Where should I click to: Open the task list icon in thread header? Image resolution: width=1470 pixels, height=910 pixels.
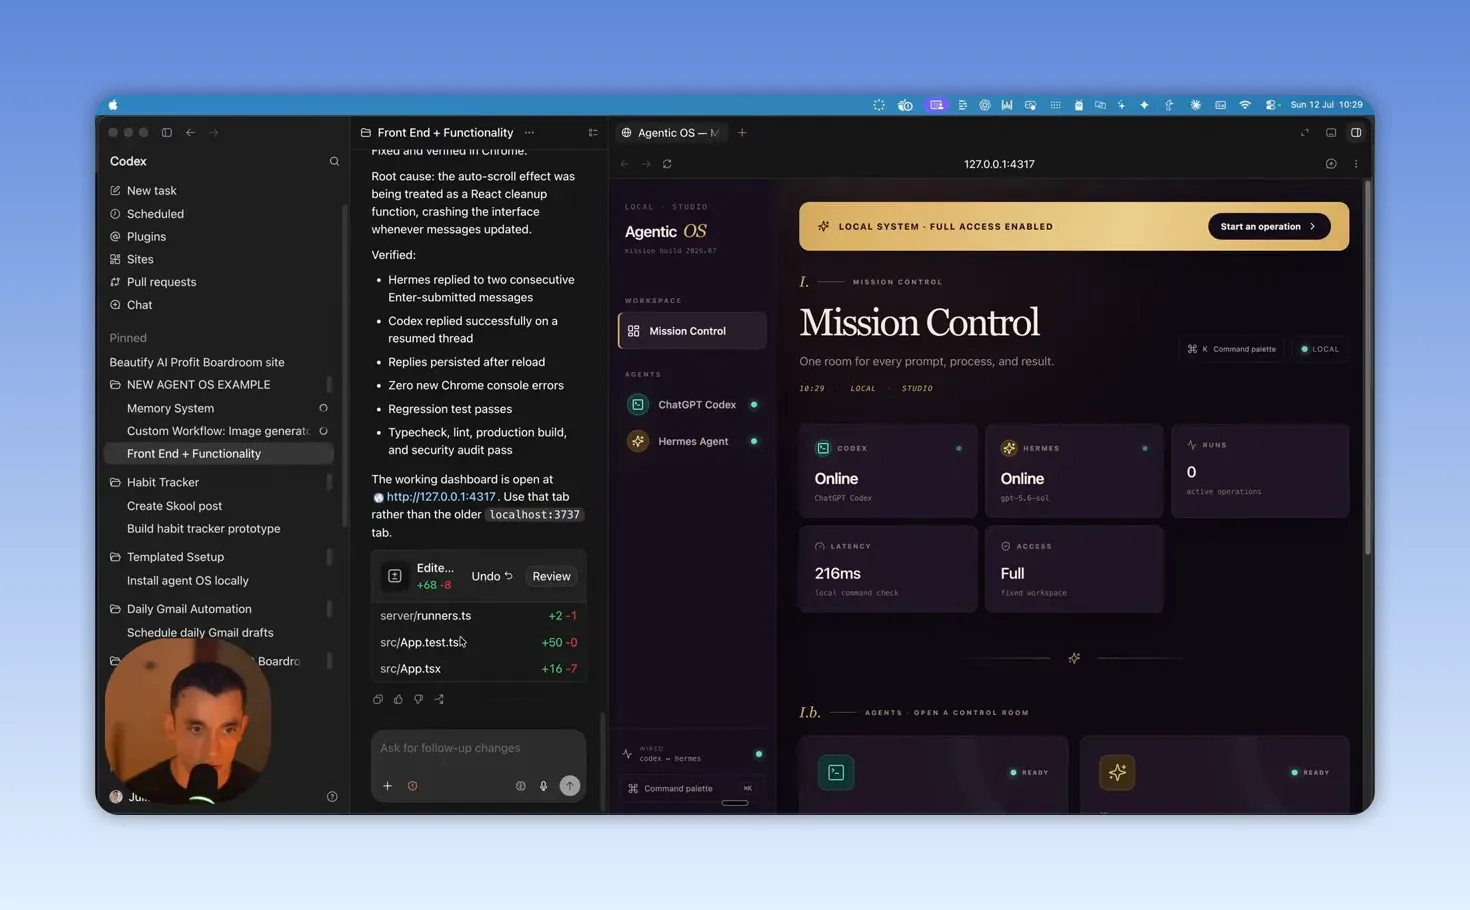pos(593,132)
